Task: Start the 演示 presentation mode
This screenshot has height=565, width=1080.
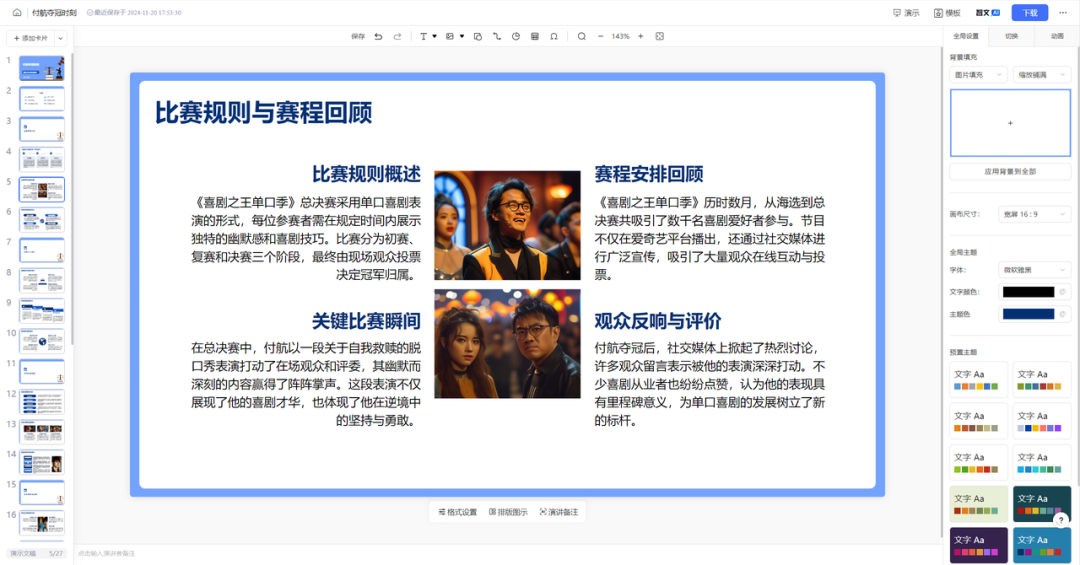Action: (x=906, y=12)
